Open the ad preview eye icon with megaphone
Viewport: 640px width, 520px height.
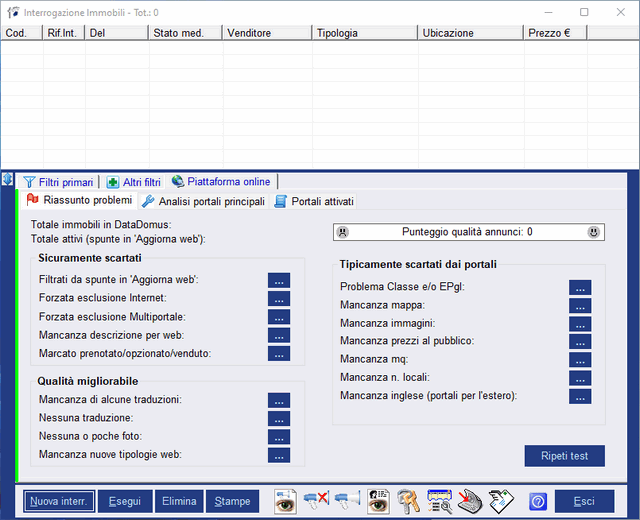pos(285,501)
